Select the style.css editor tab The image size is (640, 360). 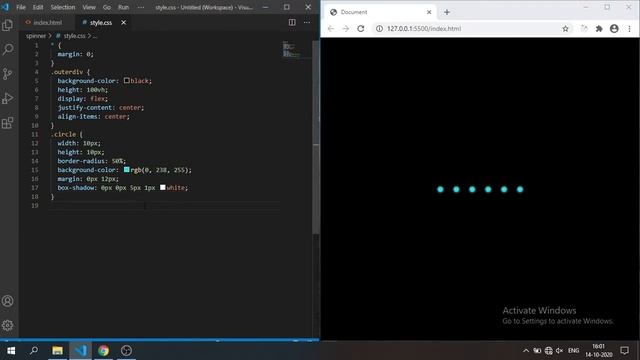101,22
